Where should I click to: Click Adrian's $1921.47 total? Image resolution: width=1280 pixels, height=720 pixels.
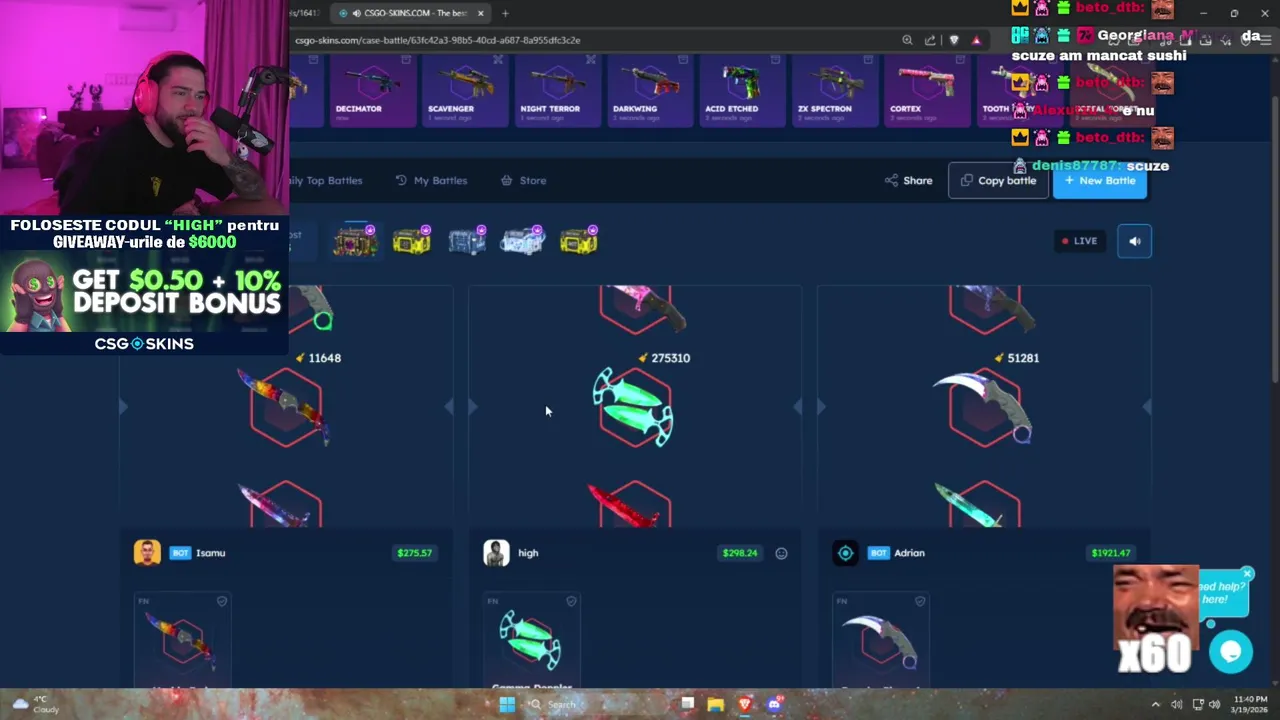(x=1111, y=553)
